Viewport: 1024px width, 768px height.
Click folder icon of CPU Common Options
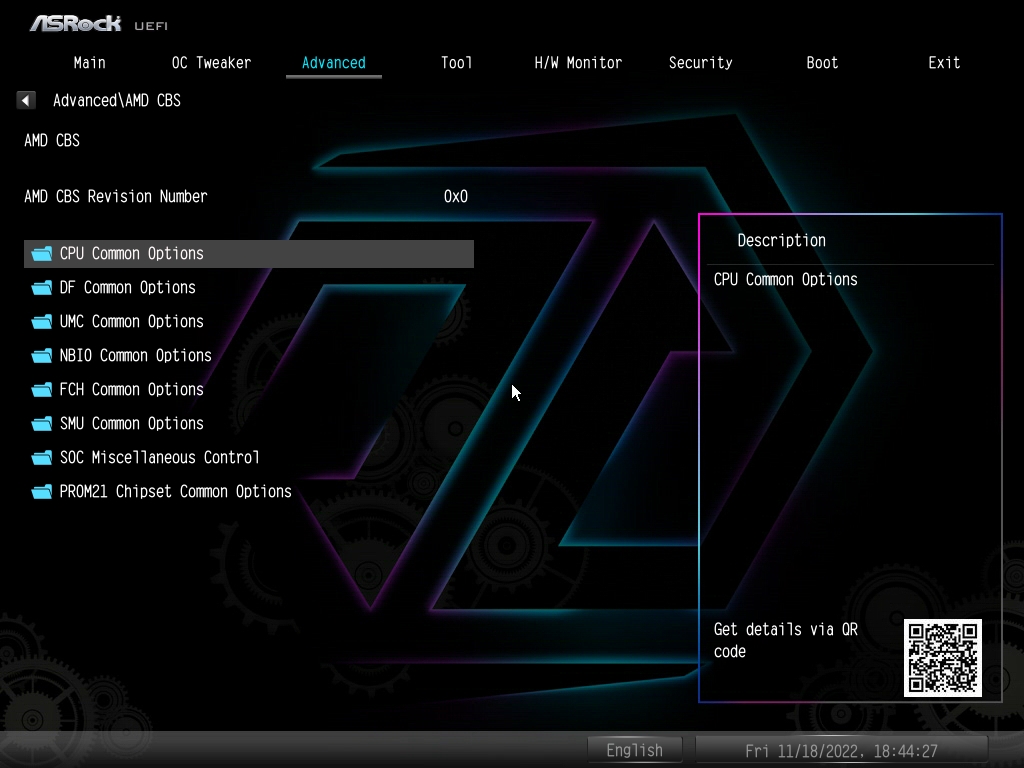tap(42, 253)
